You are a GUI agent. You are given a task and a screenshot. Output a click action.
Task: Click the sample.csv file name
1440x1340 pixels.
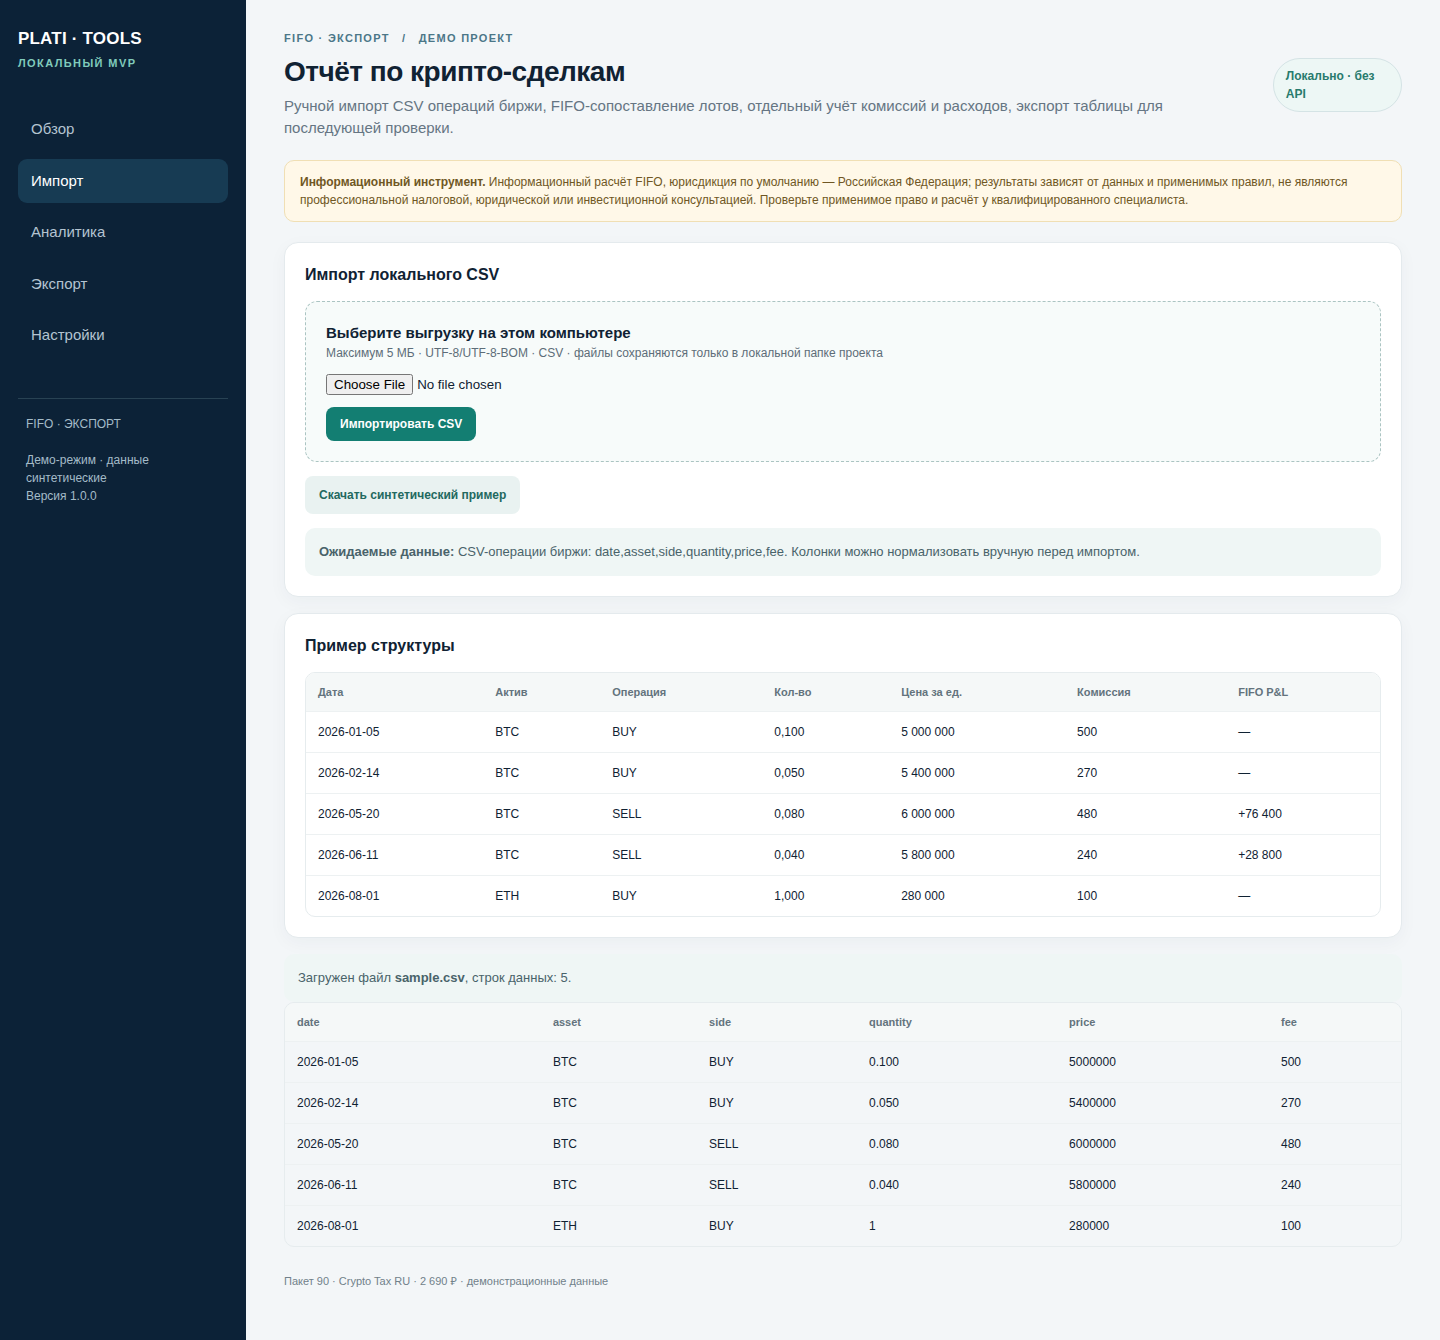(430, 978)
